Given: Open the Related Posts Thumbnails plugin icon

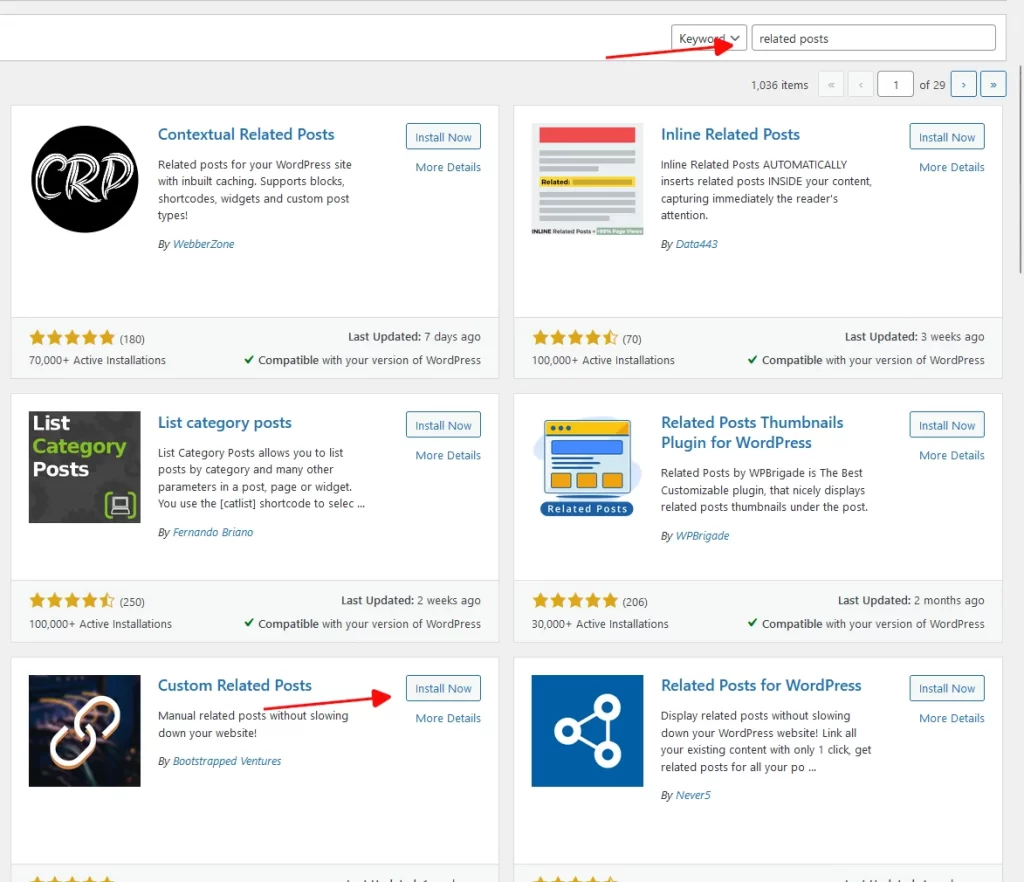Looking at the screenshot, I should coord(587,467).
